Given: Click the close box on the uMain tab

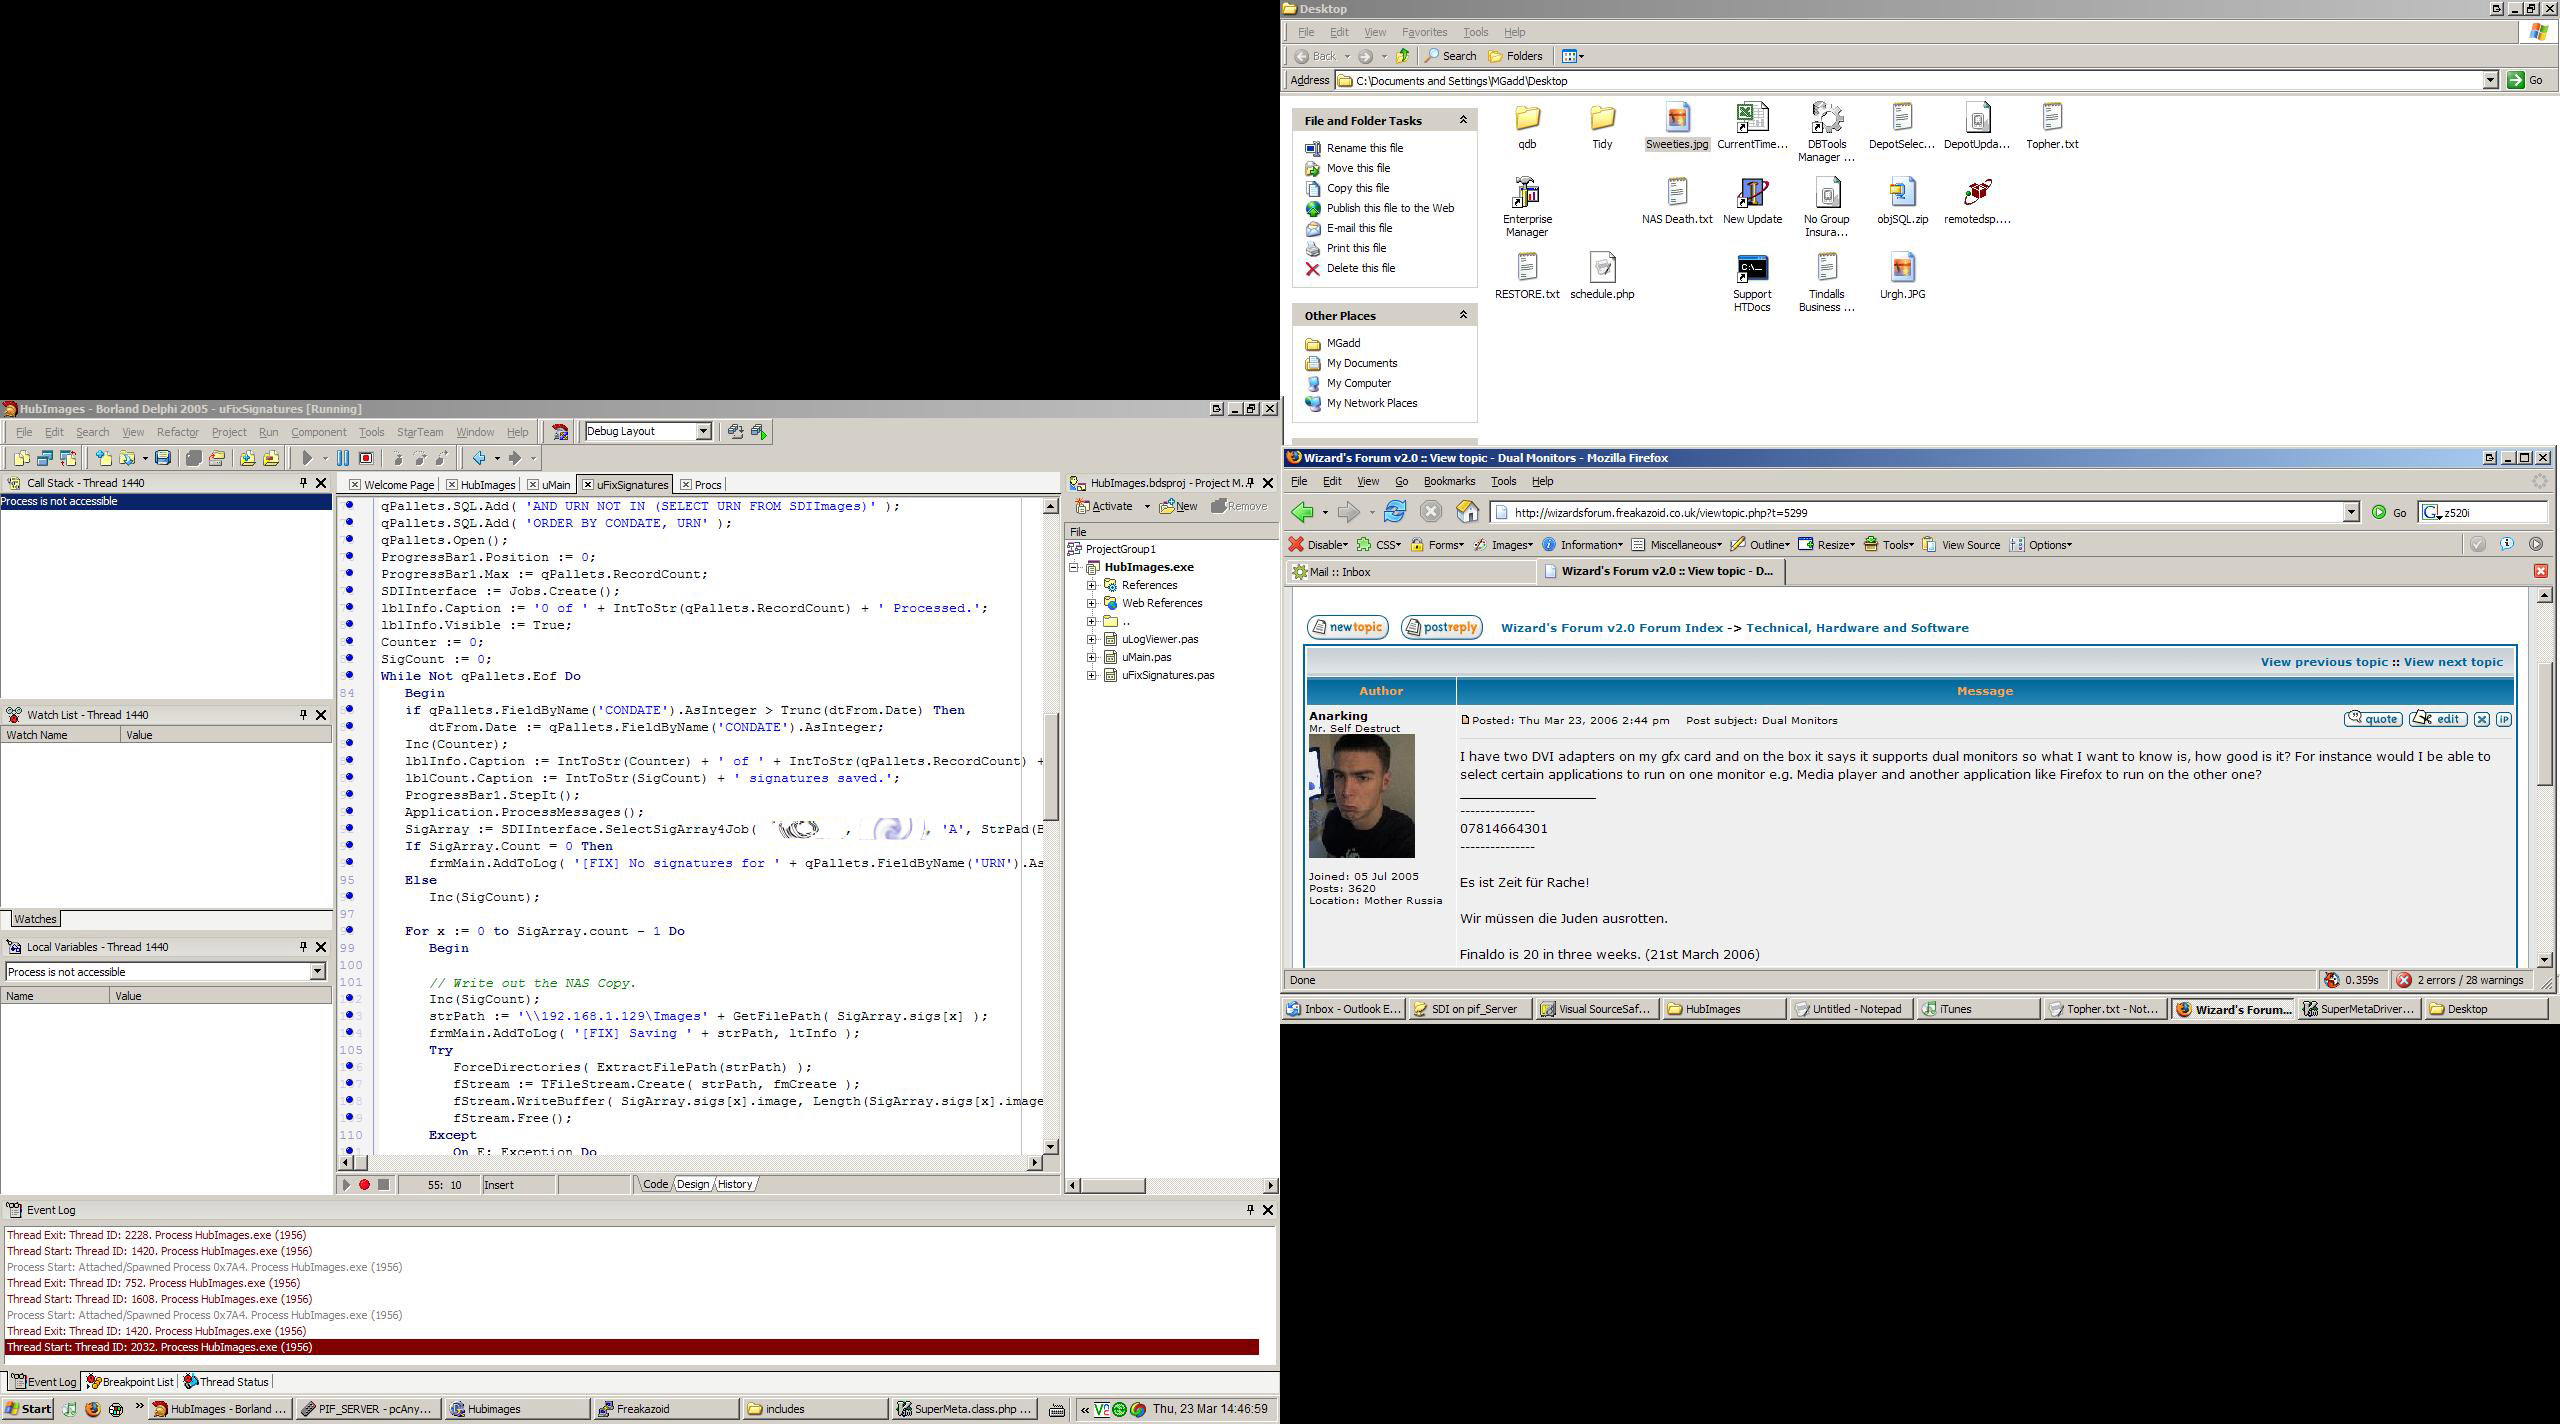Looking at the screenshot, I should click(x=533, y=485).
